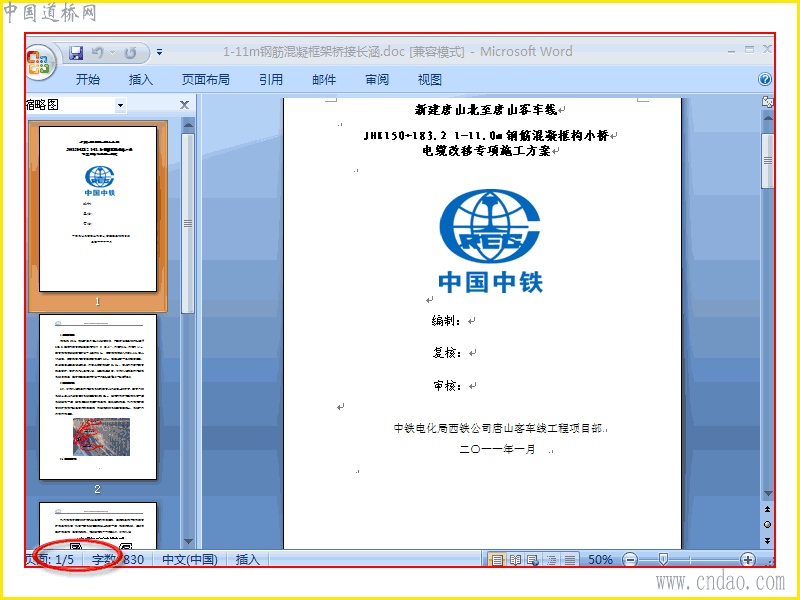Open the Select Browse Object button
This screenshot has height=600, width=800.
pos(767,524)
